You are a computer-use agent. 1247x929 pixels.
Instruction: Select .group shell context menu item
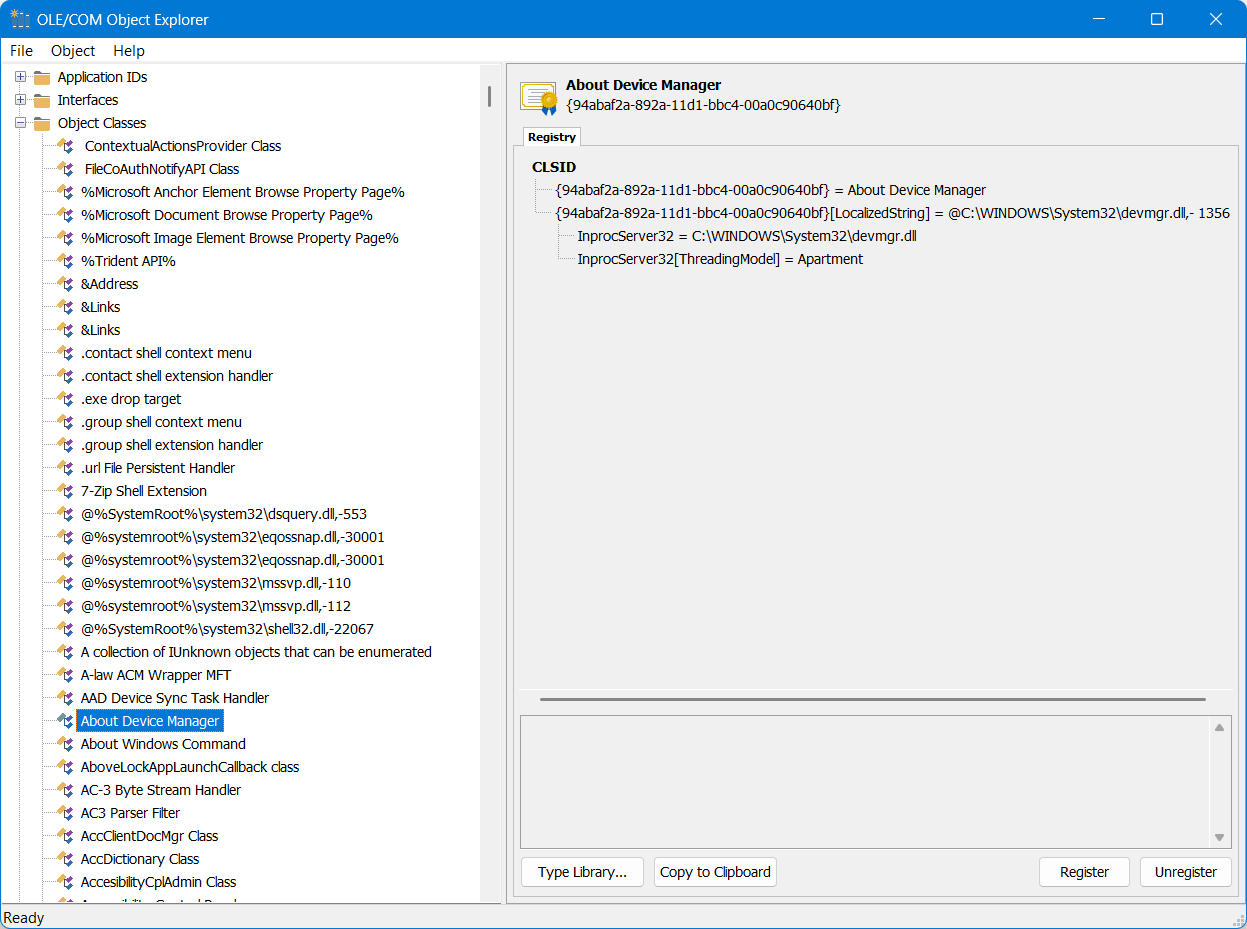point(162,422)
